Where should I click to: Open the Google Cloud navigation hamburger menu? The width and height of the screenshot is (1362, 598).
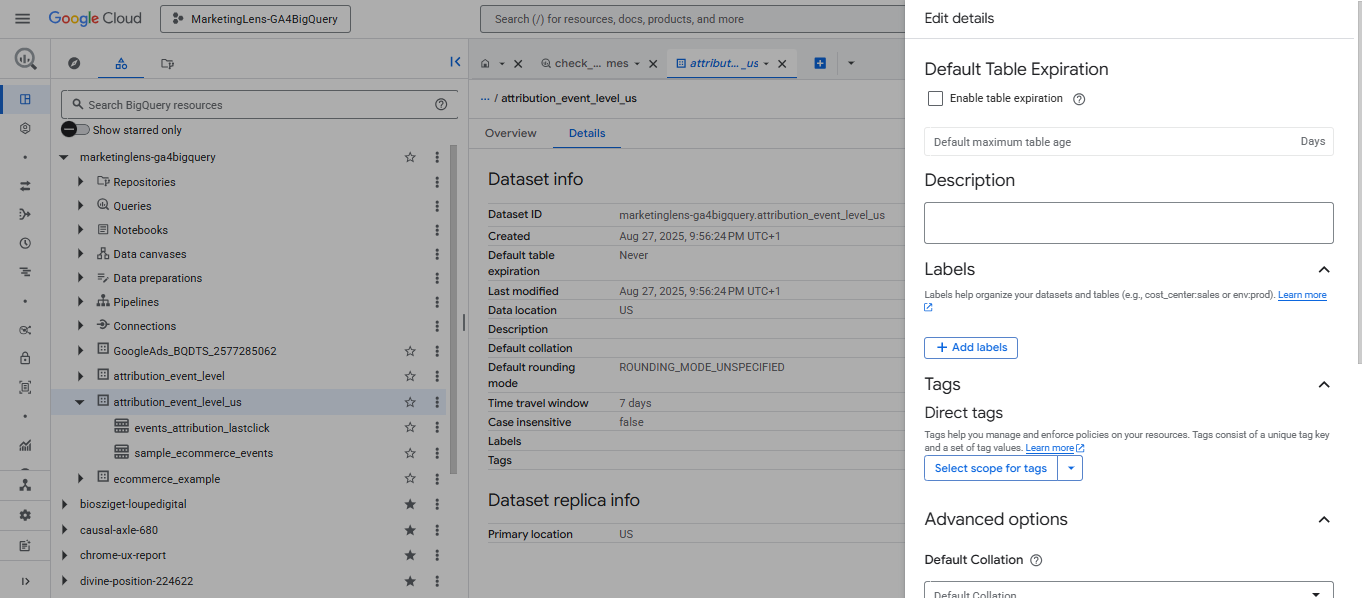(22, 18)
